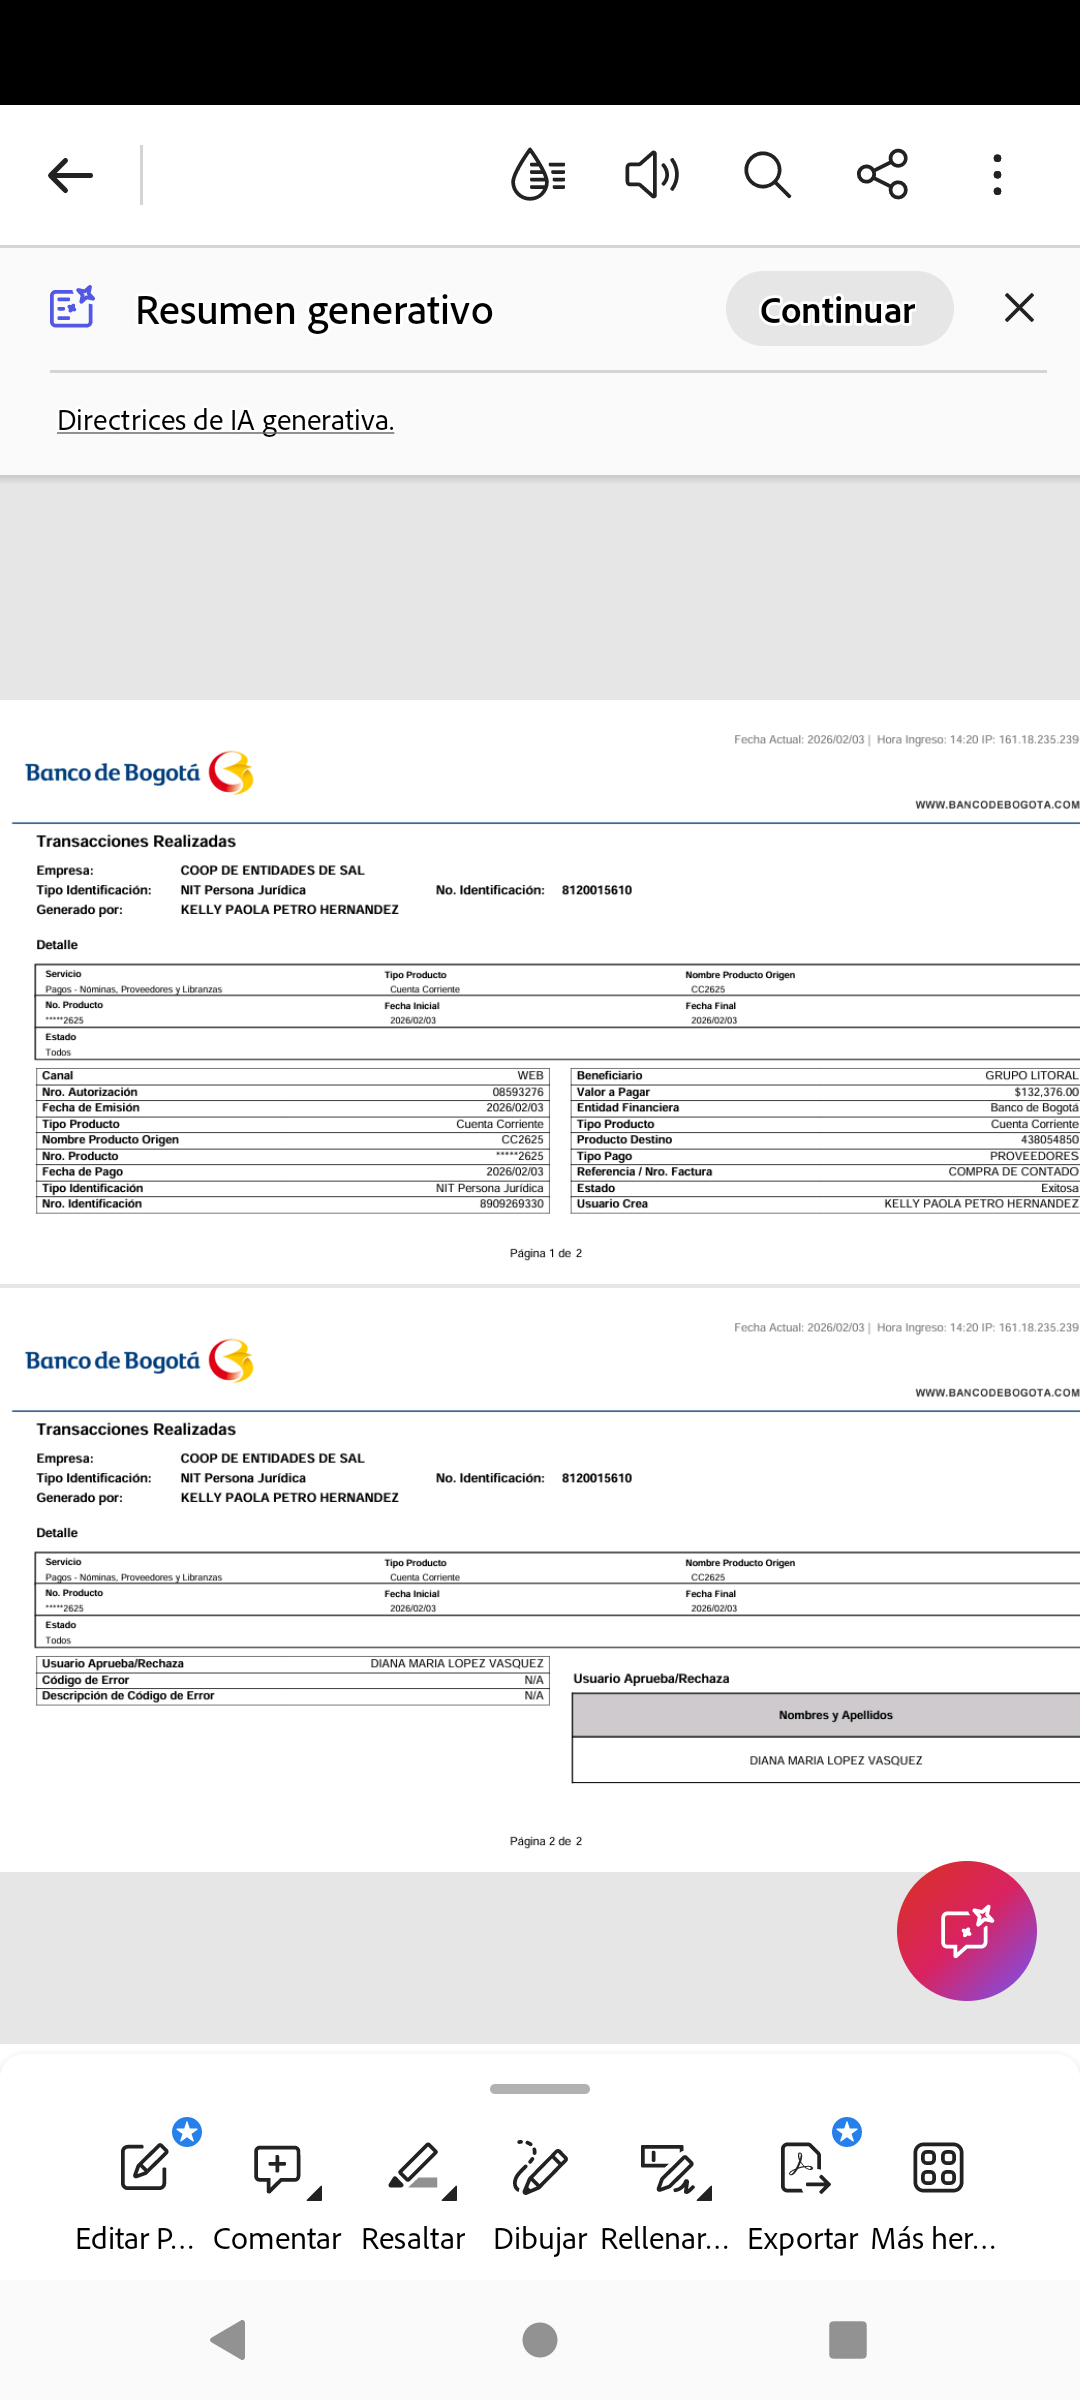Image resolution: width=1080 pixels, height=2400 pixels.
Task: Expand Rellenar y firmar options arrow
Action: coord(704,2194)
